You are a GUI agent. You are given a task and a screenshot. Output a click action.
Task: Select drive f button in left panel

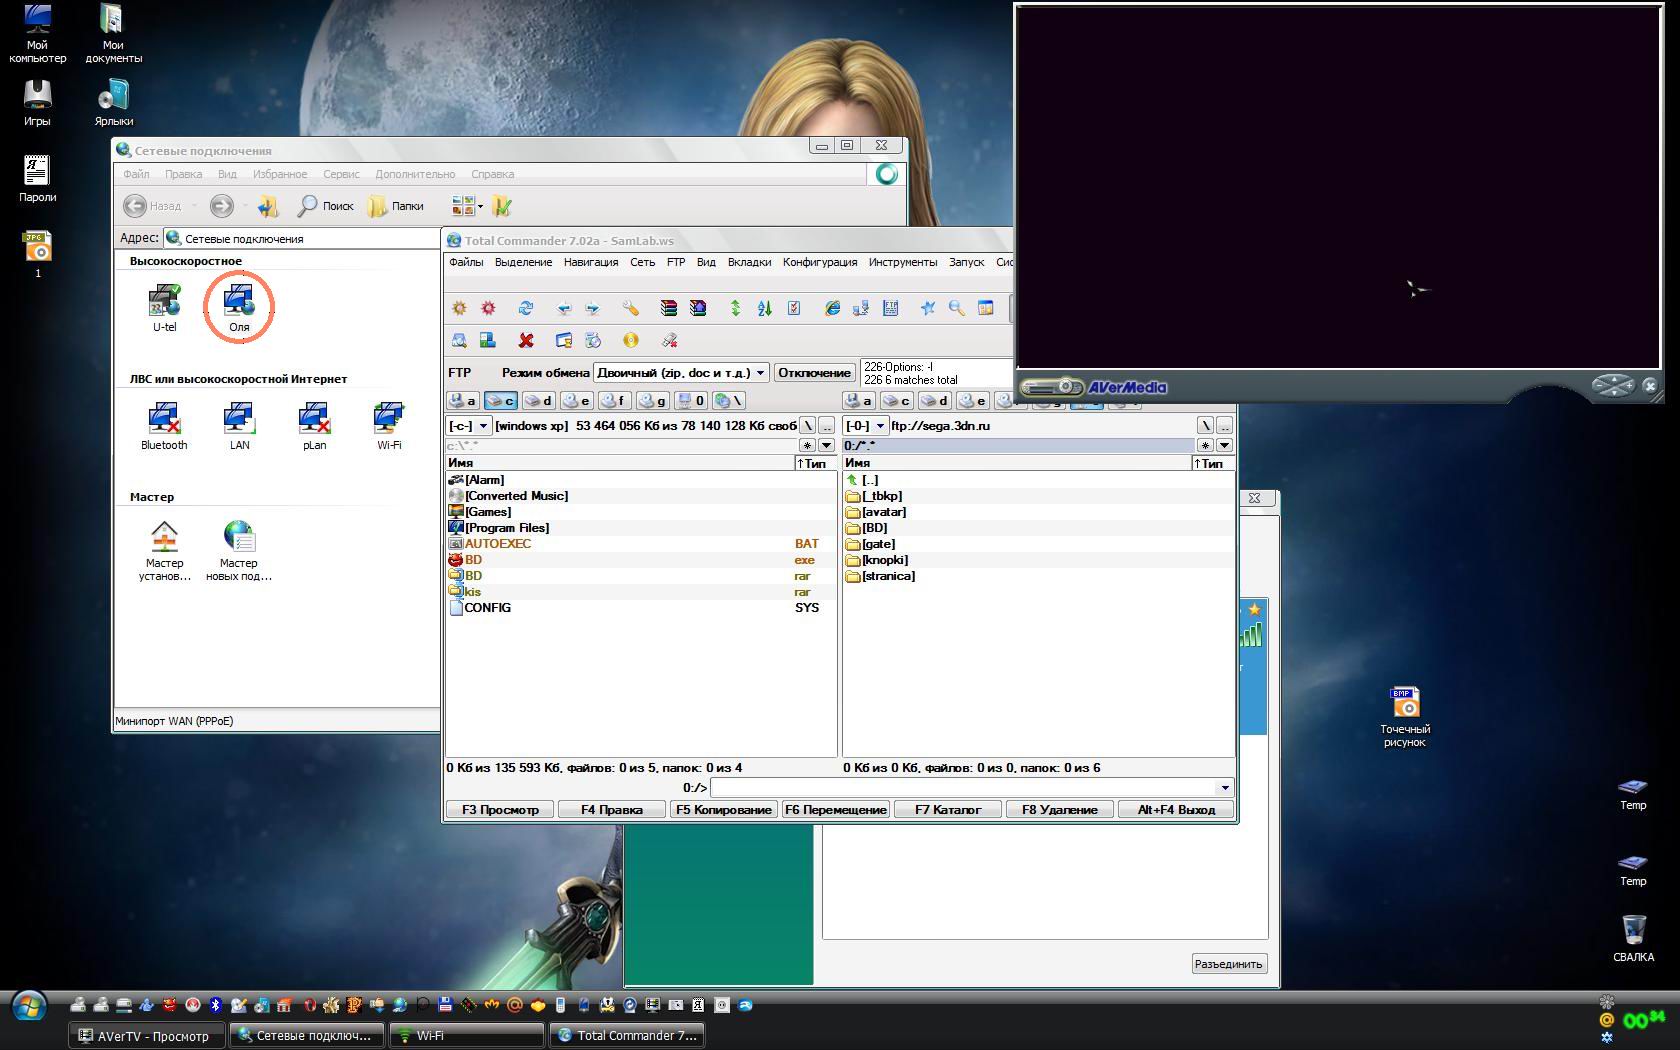(614, 400)
